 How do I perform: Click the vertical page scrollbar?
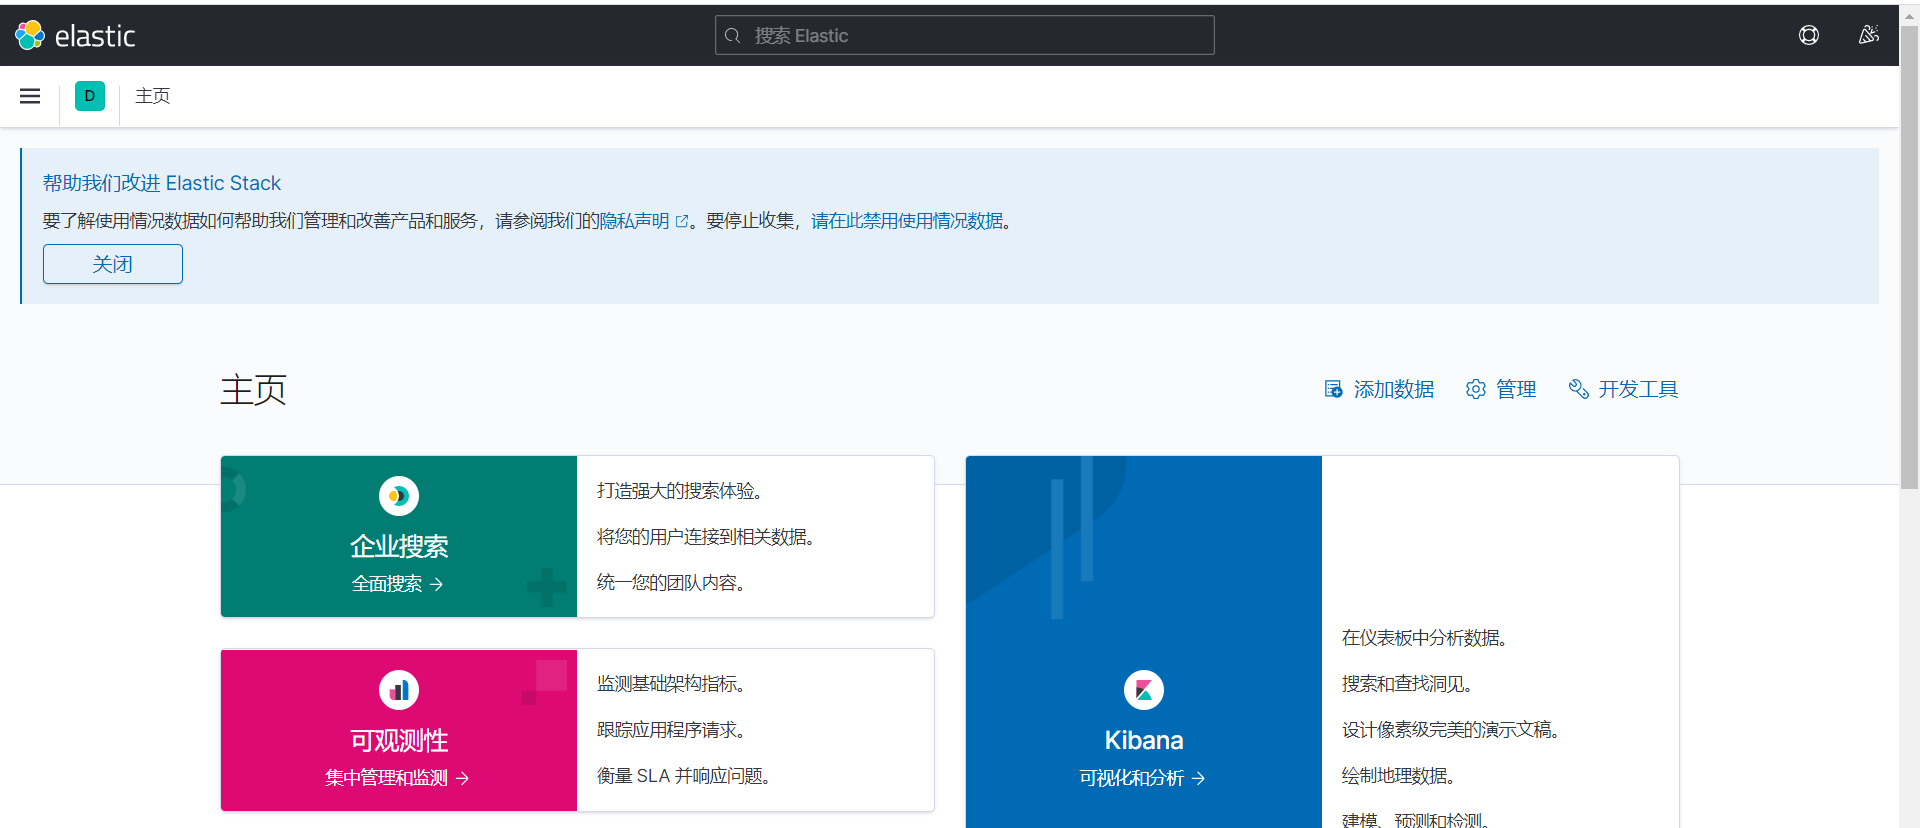(x=1909, y=260)
